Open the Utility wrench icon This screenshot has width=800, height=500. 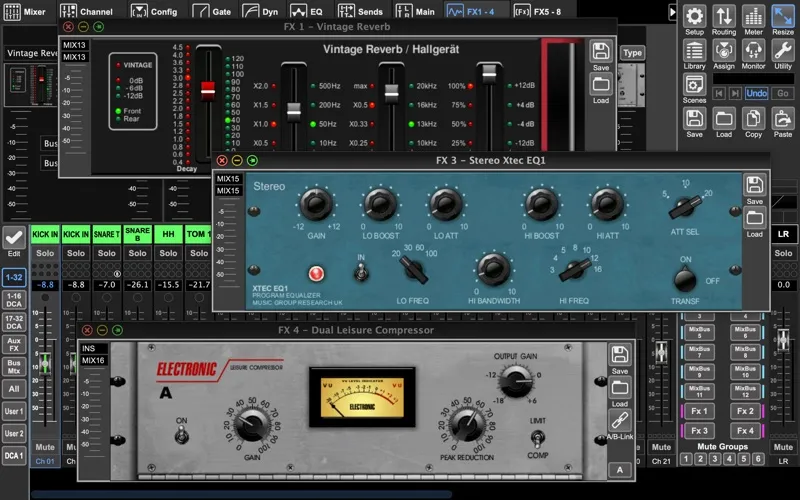783,51
